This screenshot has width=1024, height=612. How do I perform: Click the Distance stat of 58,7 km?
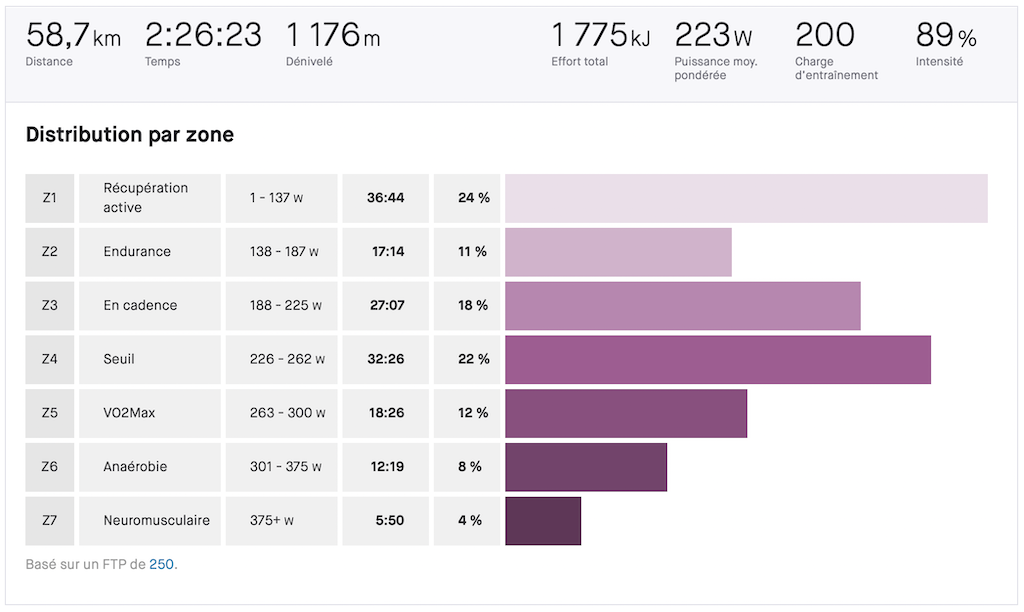coord(73,37)
